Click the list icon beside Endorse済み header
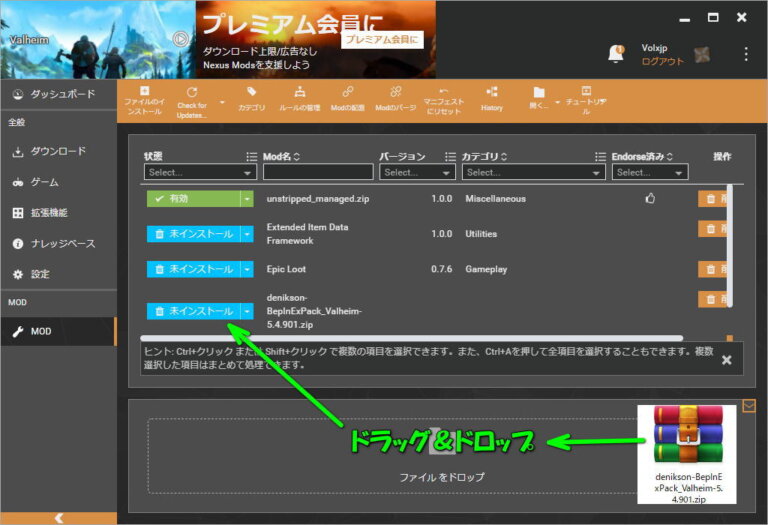768x525 pixels. (600, 157)
